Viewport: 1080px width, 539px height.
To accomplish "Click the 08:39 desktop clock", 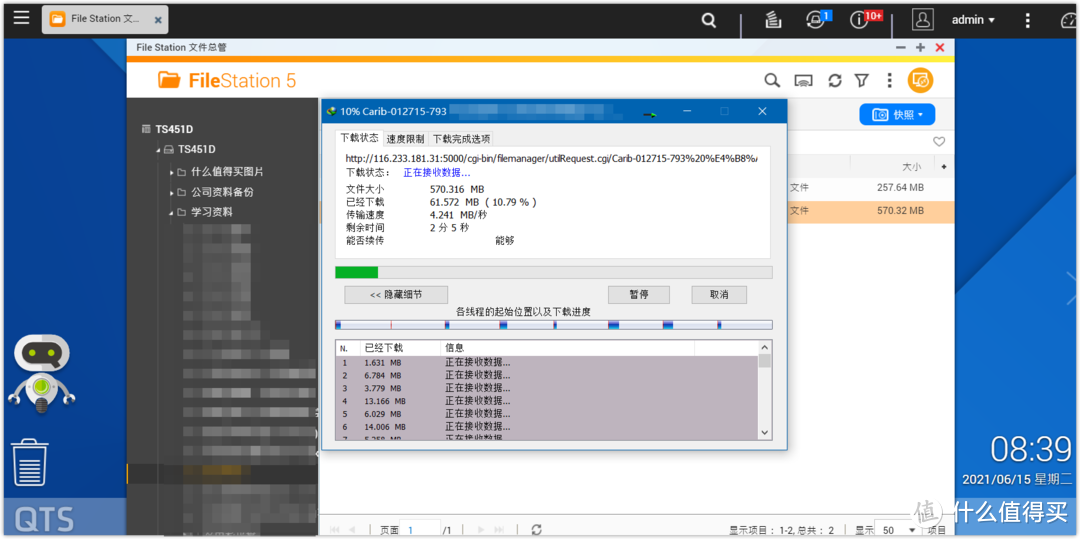I will [x=1031, y=450].
